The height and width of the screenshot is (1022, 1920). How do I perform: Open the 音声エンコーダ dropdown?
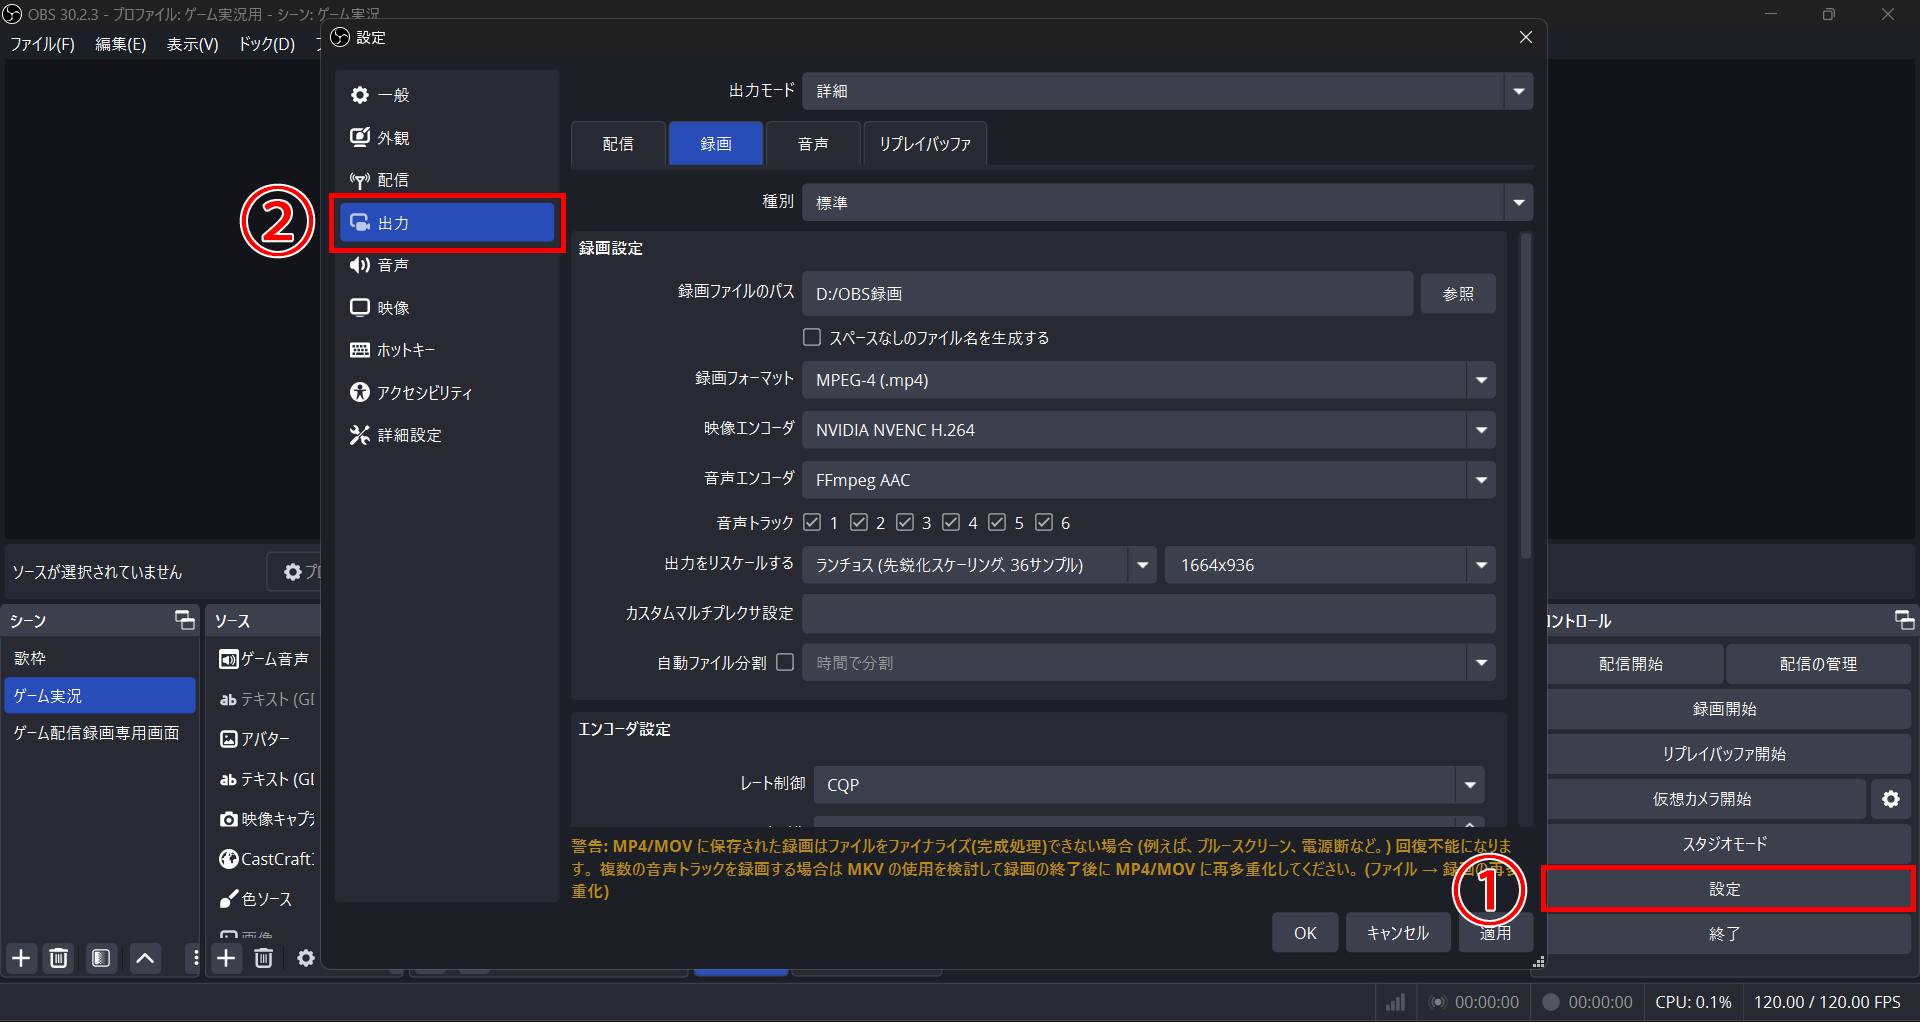click(x=1149, y=480)
